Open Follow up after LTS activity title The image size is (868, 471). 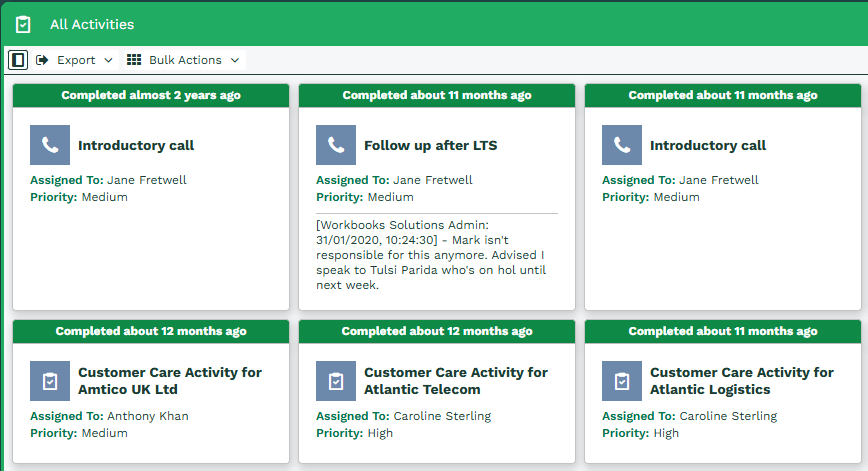tap(431, 146)
